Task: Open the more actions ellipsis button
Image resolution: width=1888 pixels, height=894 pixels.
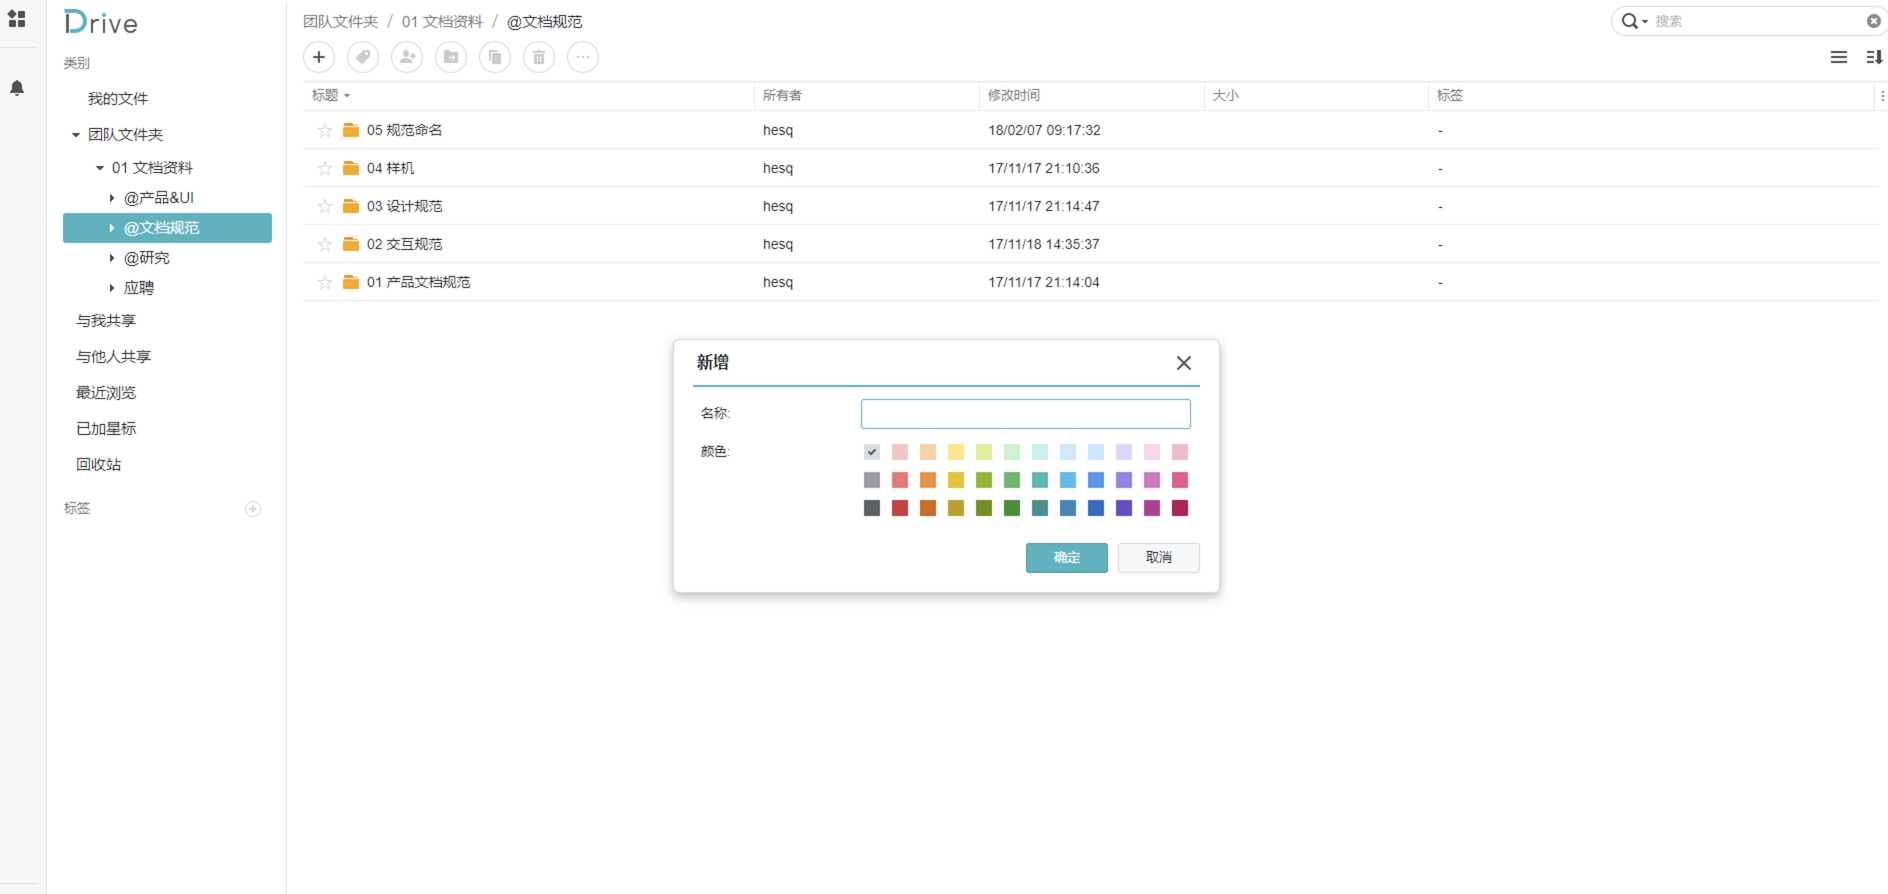Action: [583, 57]
